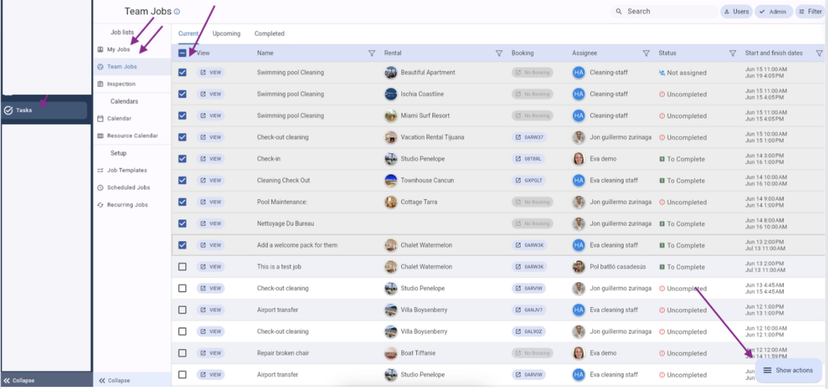
Task: Click Beautiful Apartment rental thumbnail
Action: (x=391, y=72)
